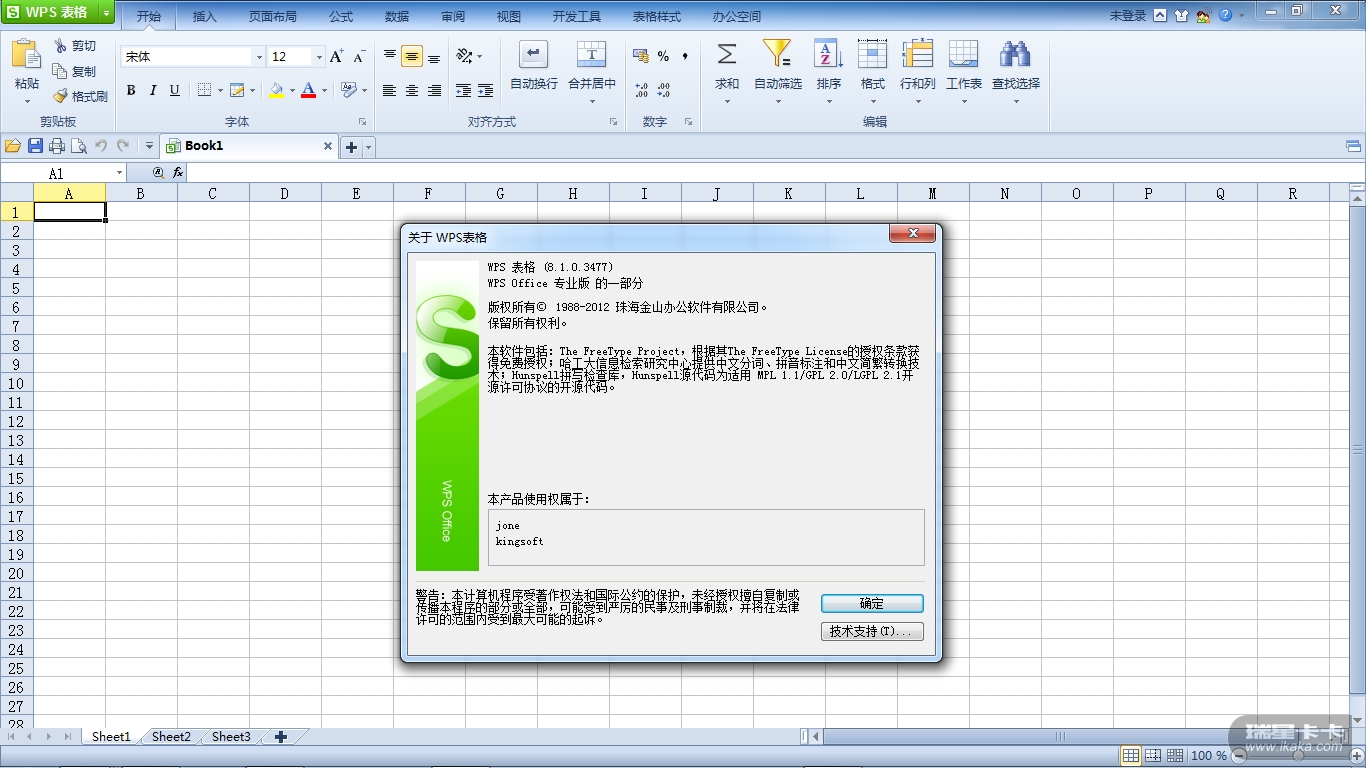Toggle underline formatting
This screenshot has width=1366, height=768.
[175, 90]
